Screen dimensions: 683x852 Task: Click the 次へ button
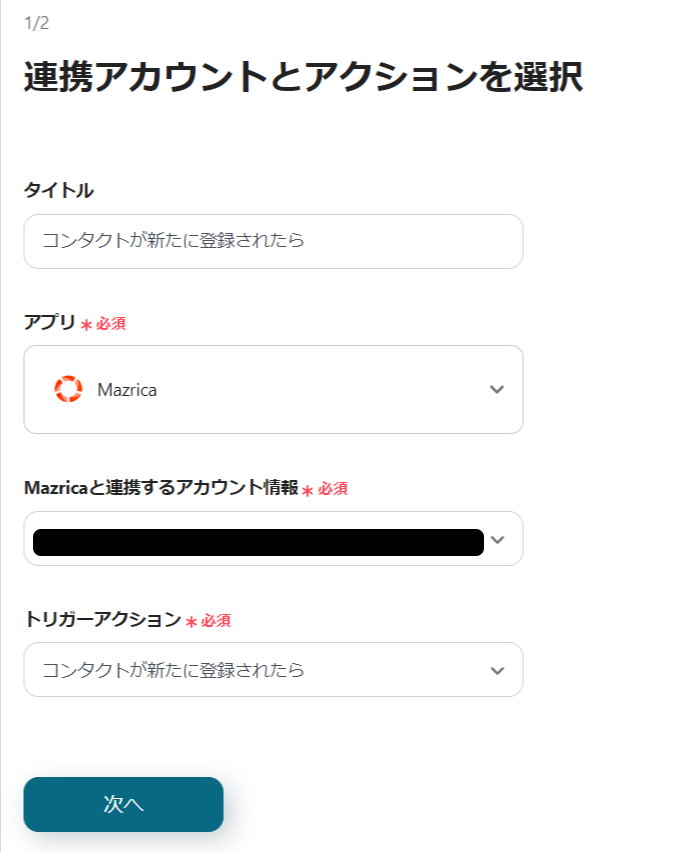[123, 804]
